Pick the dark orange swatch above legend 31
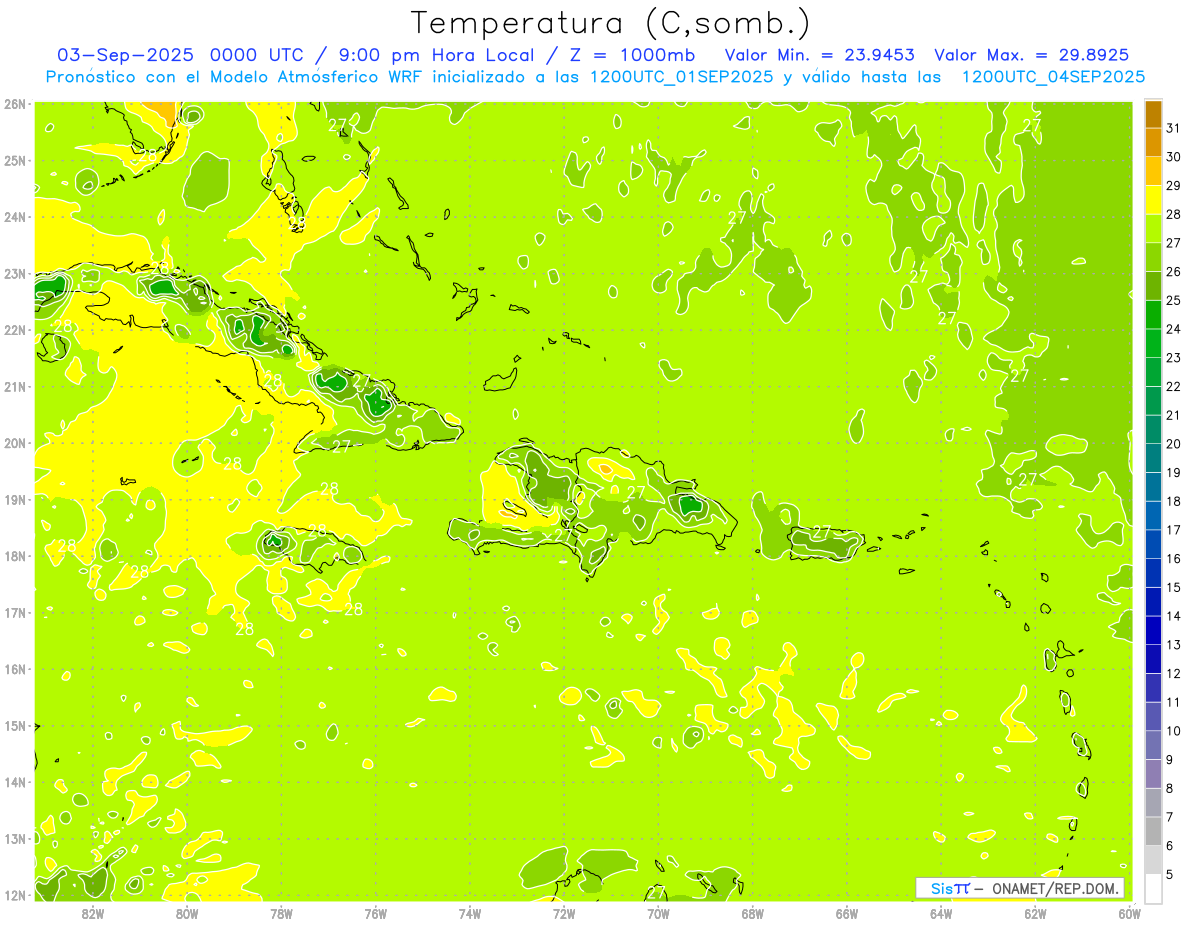The image size is (1200, 927). [1153, 113]
